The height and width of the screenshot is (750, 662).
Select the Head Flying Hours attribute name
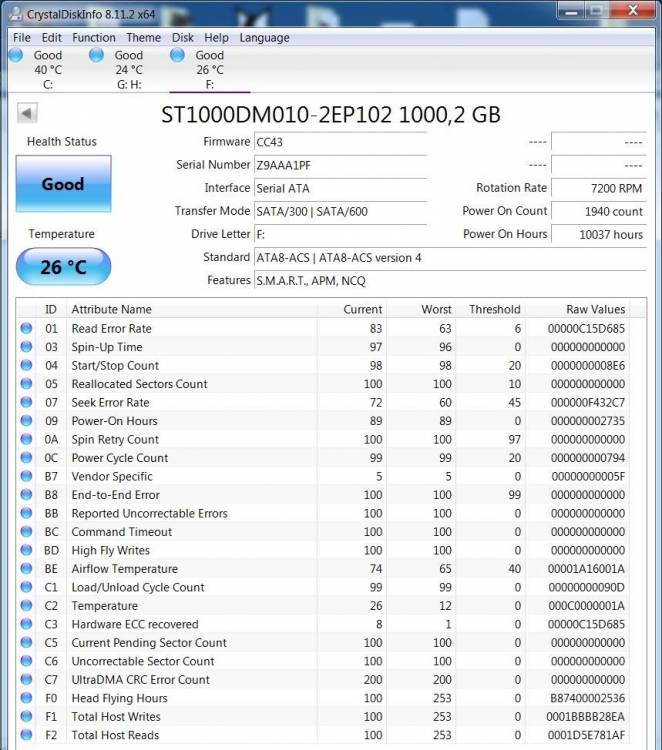coord(120,698)
